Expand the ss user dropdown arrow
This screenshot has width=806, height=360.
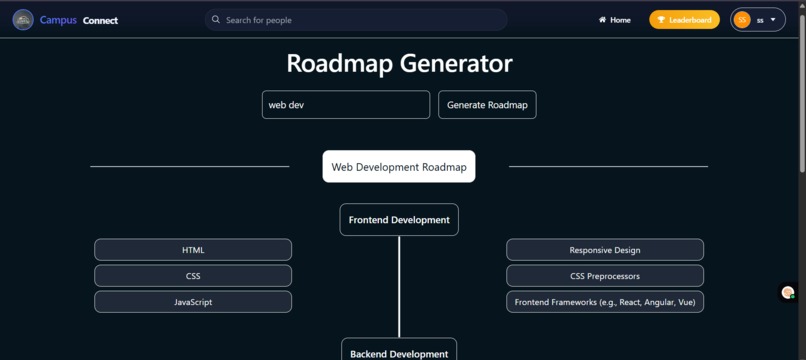(x=773, y=20)
